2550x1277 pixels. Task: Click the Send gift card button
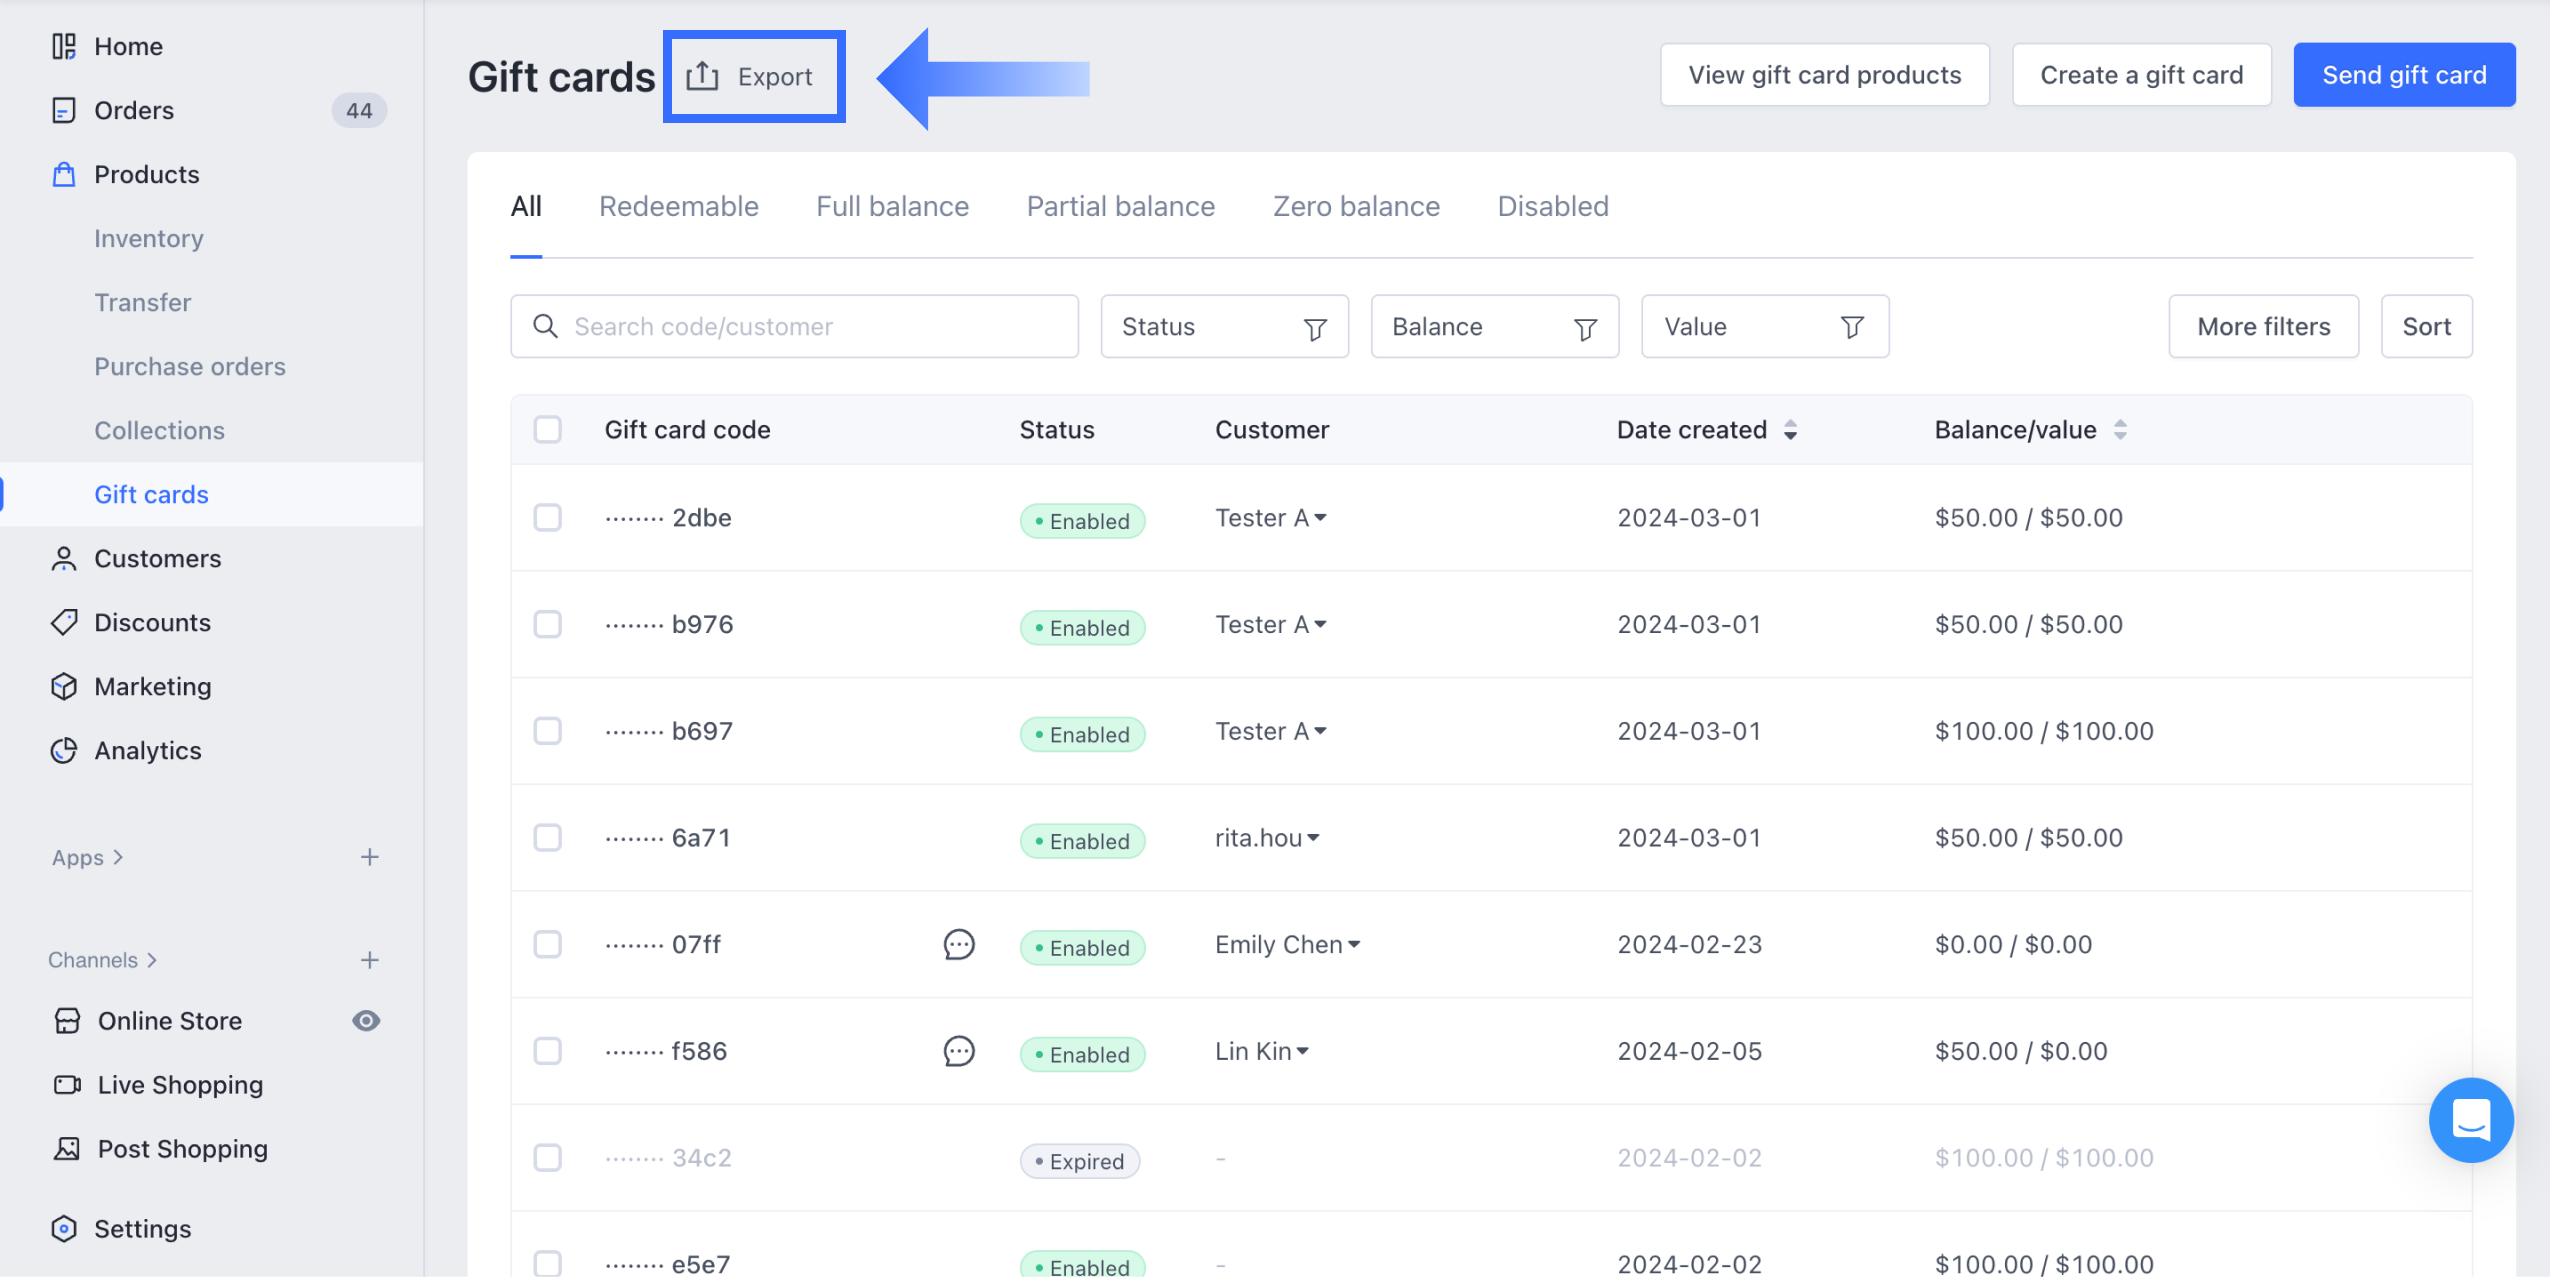(x=2403, y=75)
